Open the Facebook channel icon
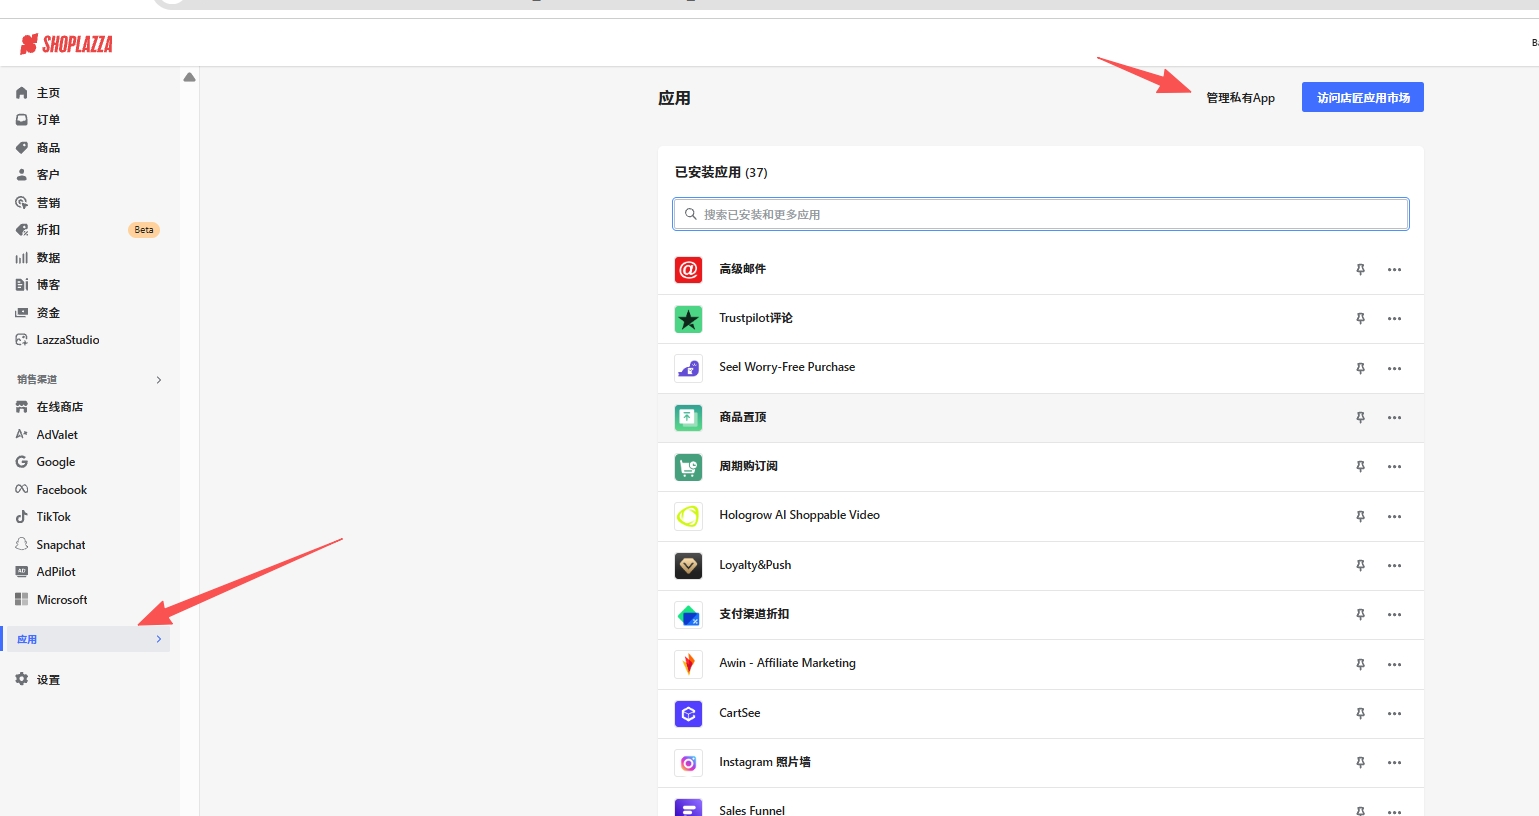Image resolution: width=1539 pixels, height=816 pixels. (22, 490)
